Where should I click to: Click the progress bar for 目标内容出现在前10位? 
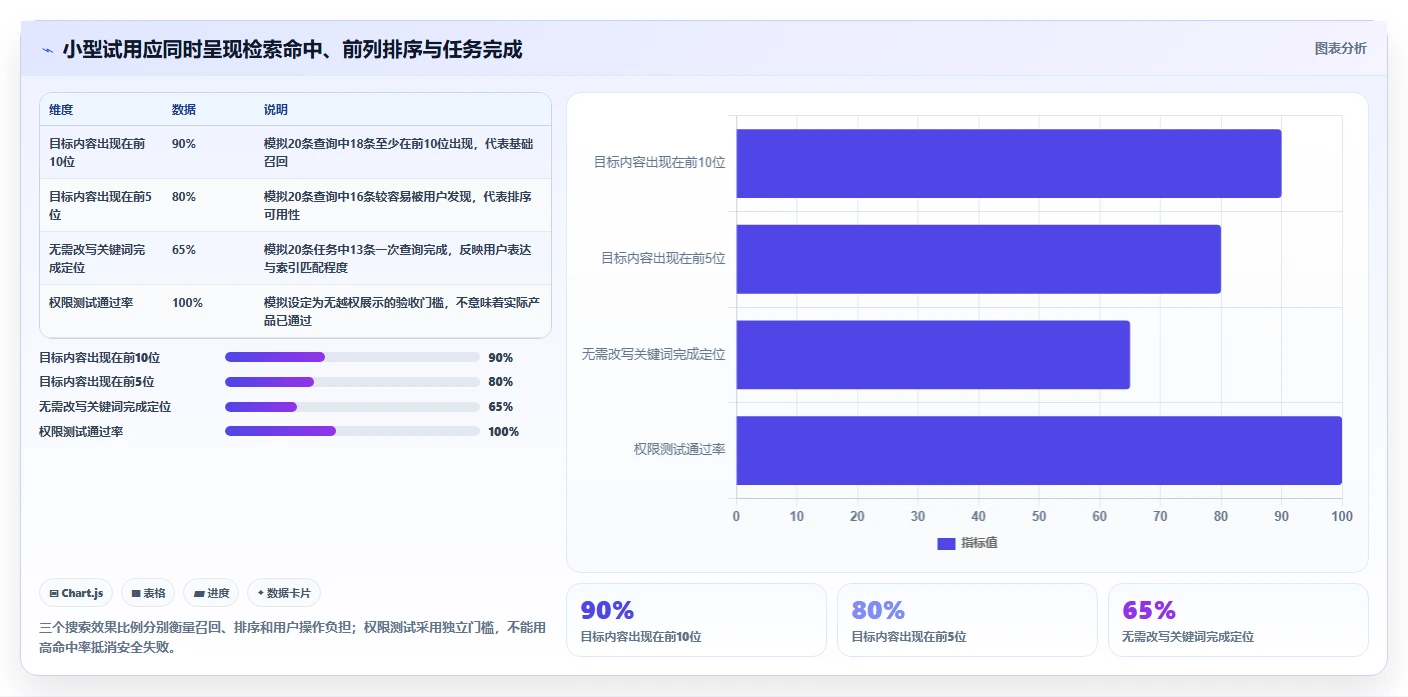point(352,357)
